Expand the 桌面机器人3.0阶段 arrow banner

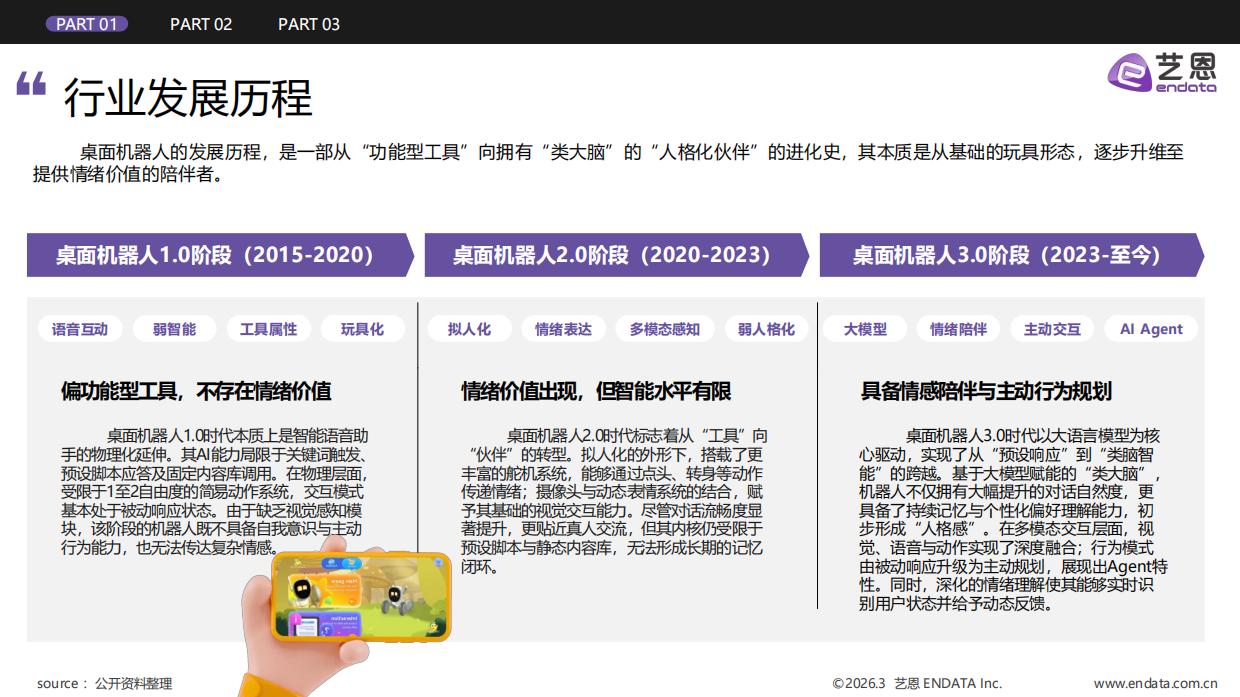(x=1003, y=256)
